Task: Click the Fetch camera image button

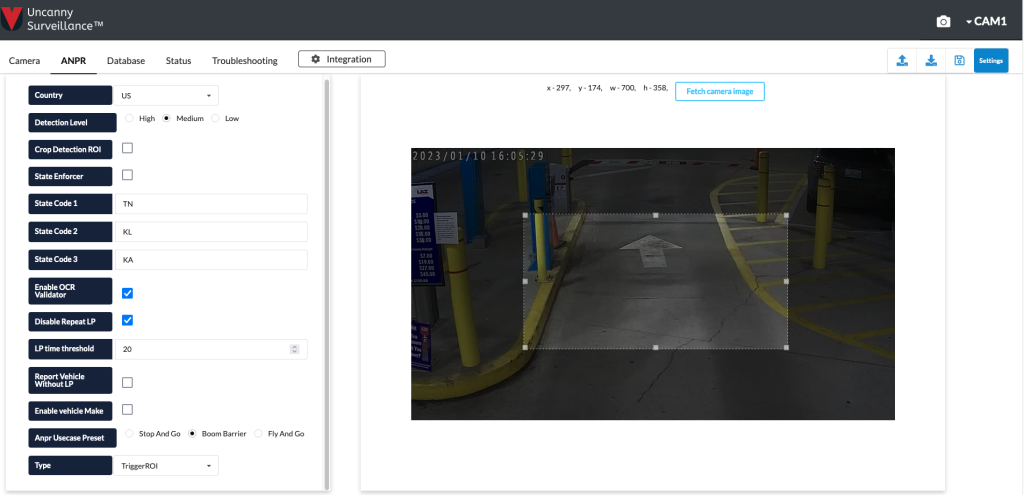Action: pos(719,91)
